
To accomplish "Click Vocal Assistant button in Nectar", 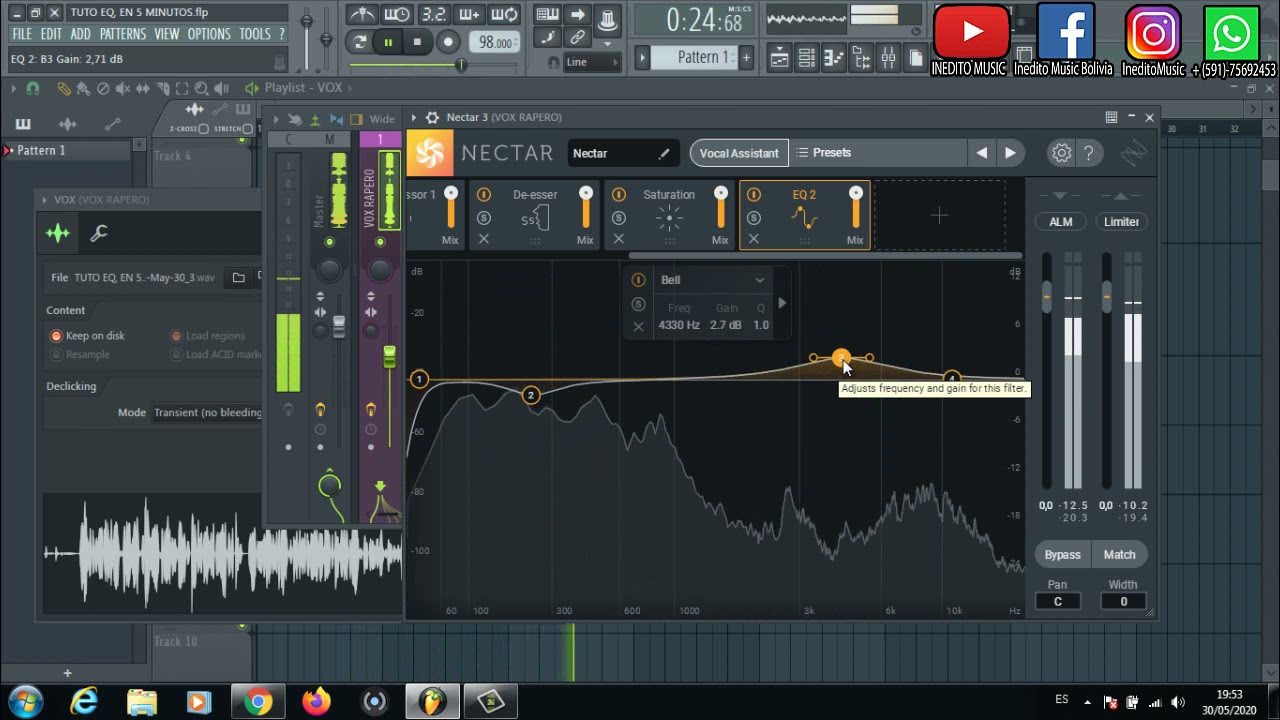I will click(x=739, y=153).
